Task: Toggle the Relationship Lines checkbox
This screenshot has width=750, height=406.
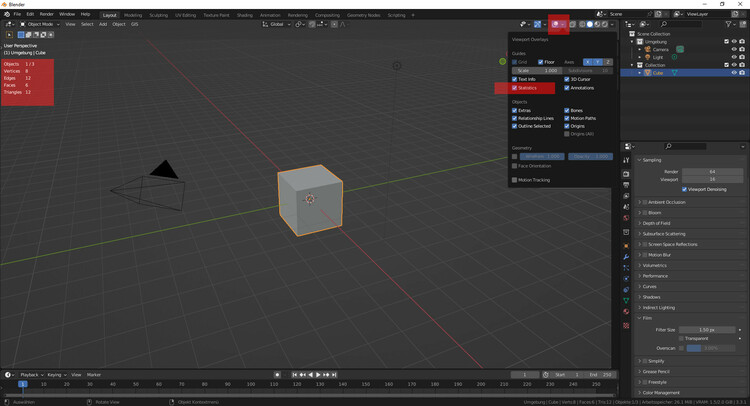Action: pyautogui.click(x=515, y=119)
